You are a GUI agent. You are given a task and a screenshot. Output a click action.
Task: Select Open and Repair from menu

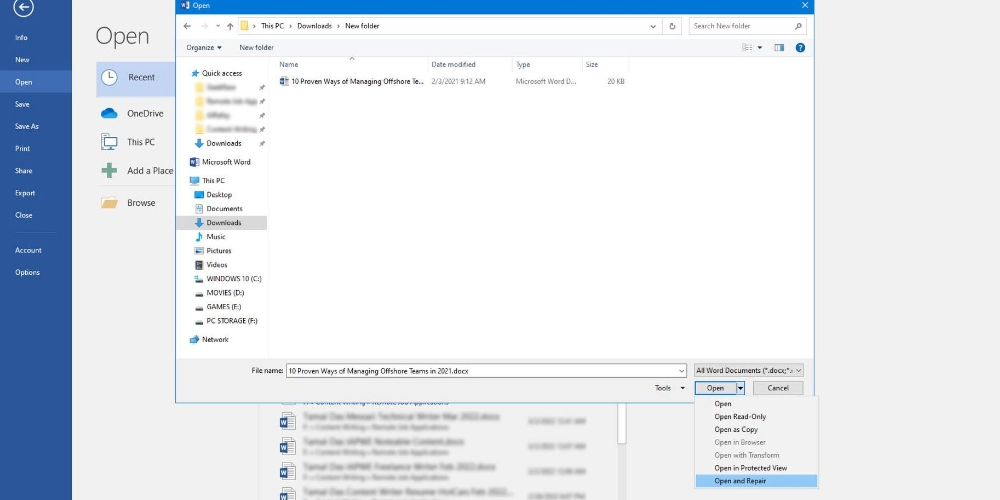(740, 481)
